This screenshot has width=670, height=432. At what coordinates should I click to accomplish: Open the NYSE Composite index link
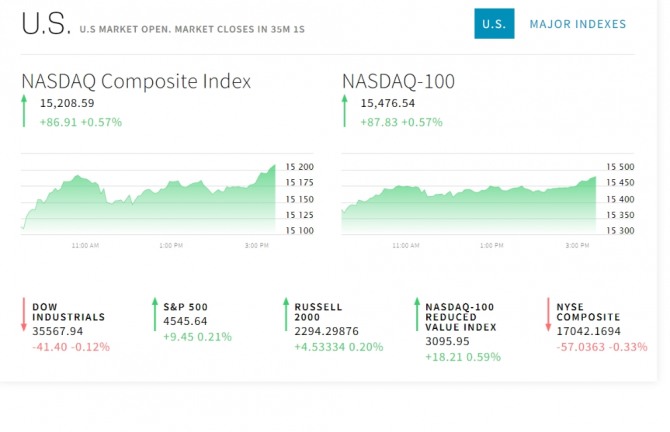point(588,312)
